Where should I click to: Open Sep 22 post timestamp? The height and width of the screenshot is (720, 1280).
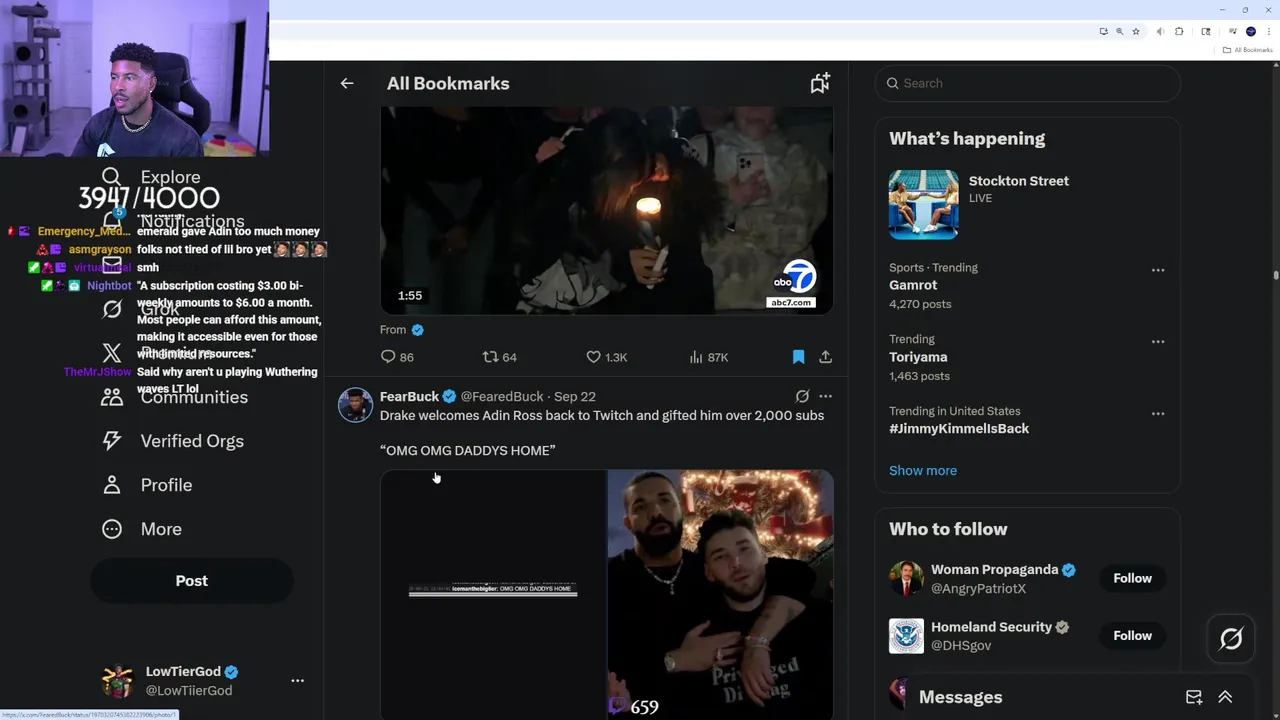pyautogui.click(x=575, y=397)
